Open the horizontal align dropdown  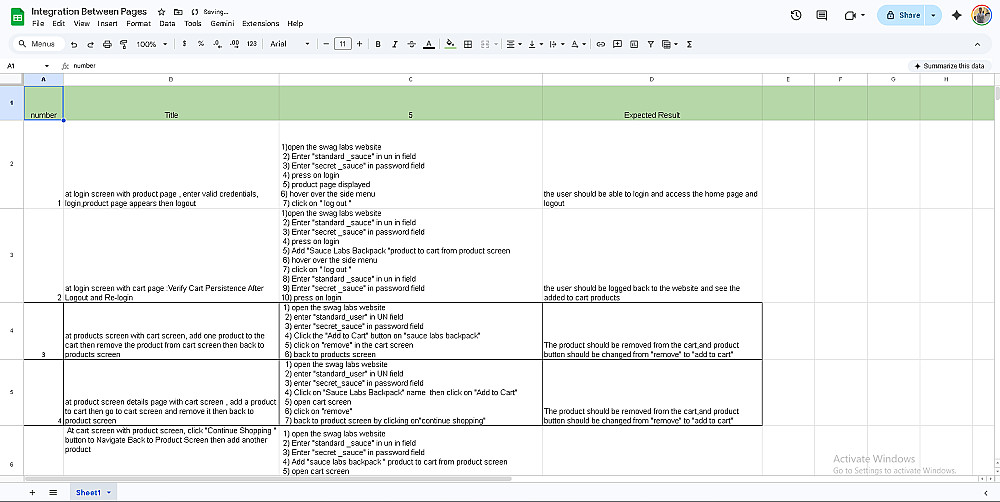click(513, 44)
